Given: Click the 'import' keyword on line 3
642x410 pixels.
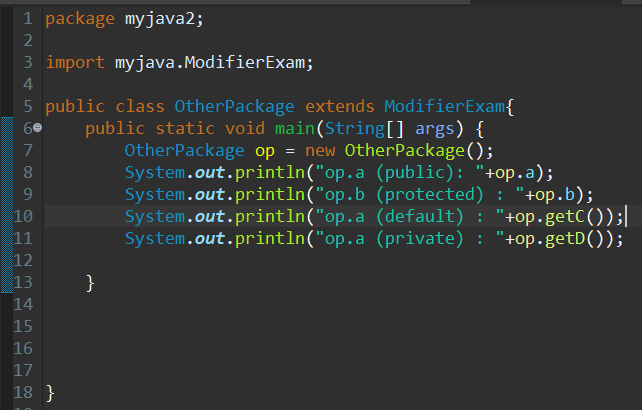Looking at the screenshot, I should [x=75, y=63].
